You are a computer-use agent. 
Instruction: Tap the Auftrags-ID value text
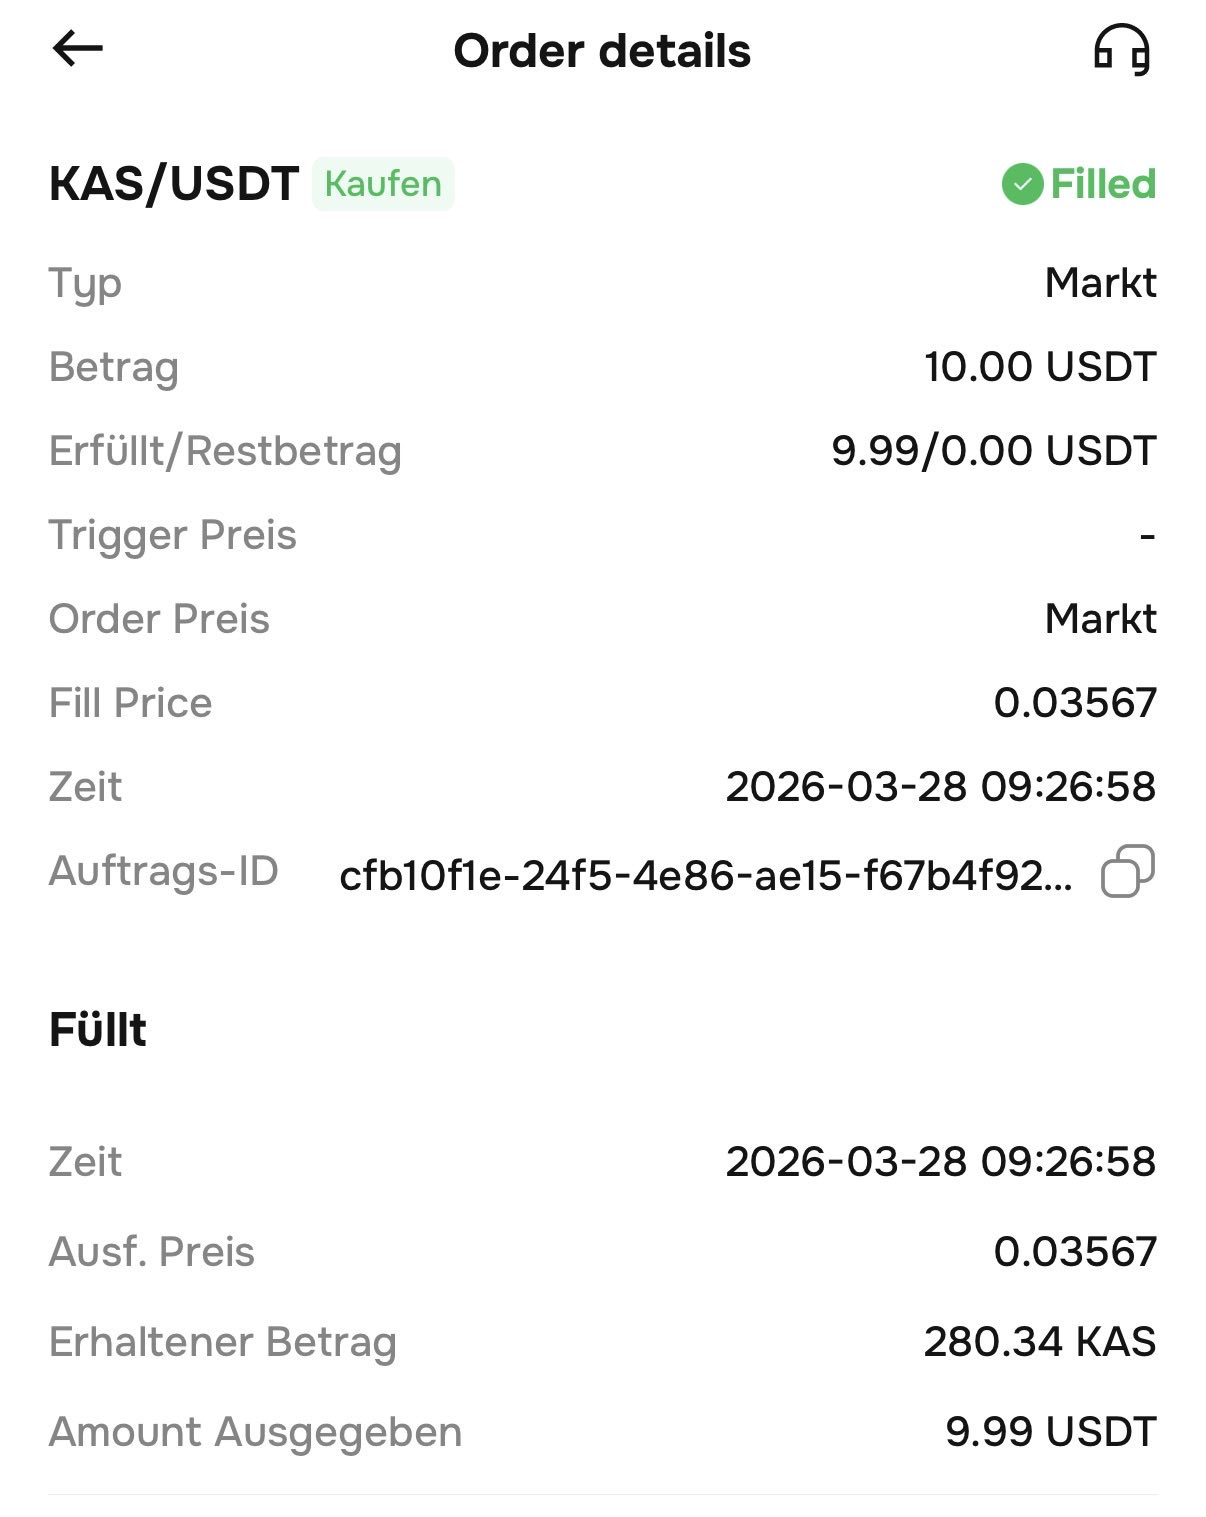pos(705,876)
